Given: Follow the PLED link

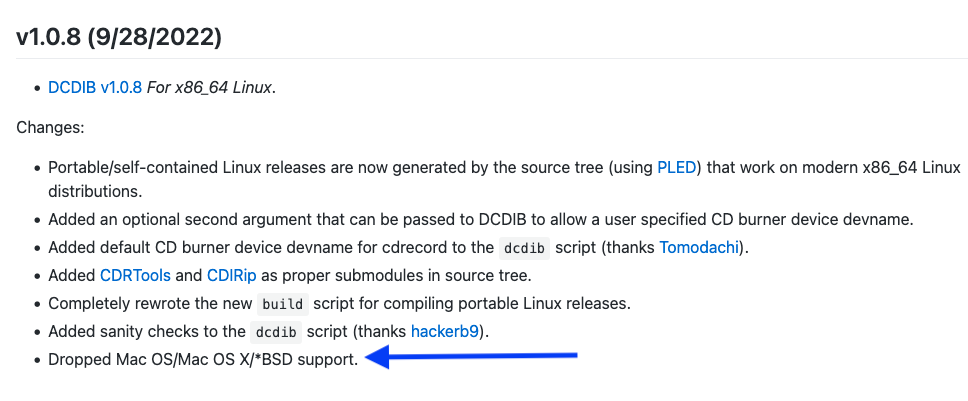Looking at the screenshot, I should [677, 168].
